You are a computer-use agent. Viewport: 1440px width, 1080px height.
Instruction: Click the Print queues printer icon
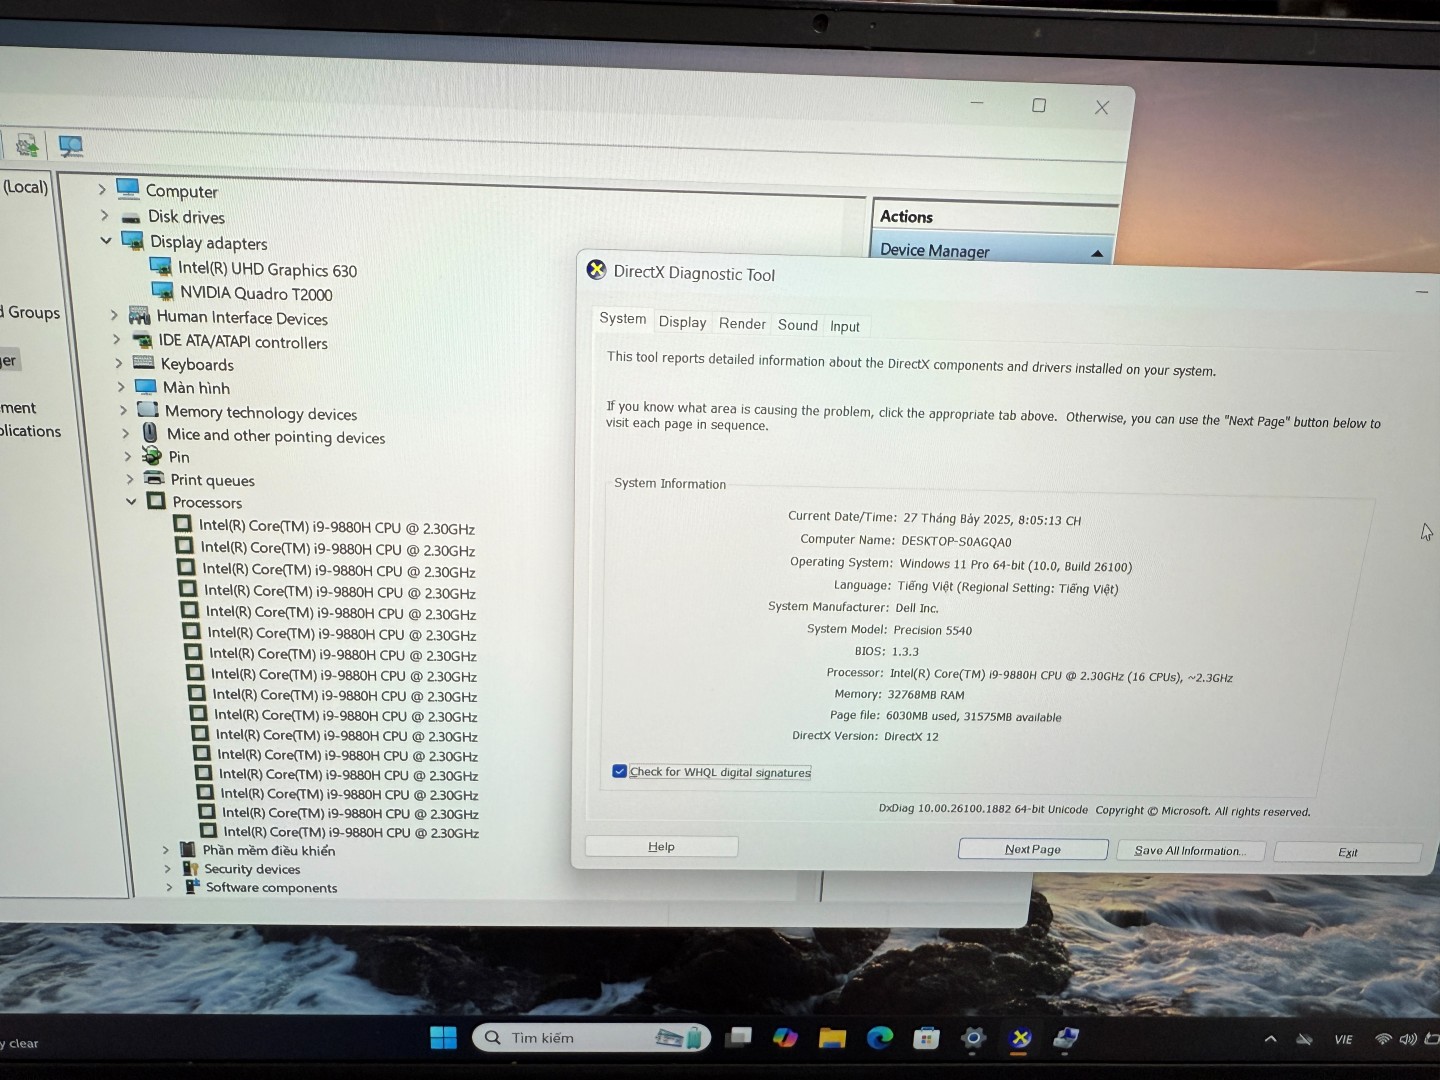click(x=154, y=478)
